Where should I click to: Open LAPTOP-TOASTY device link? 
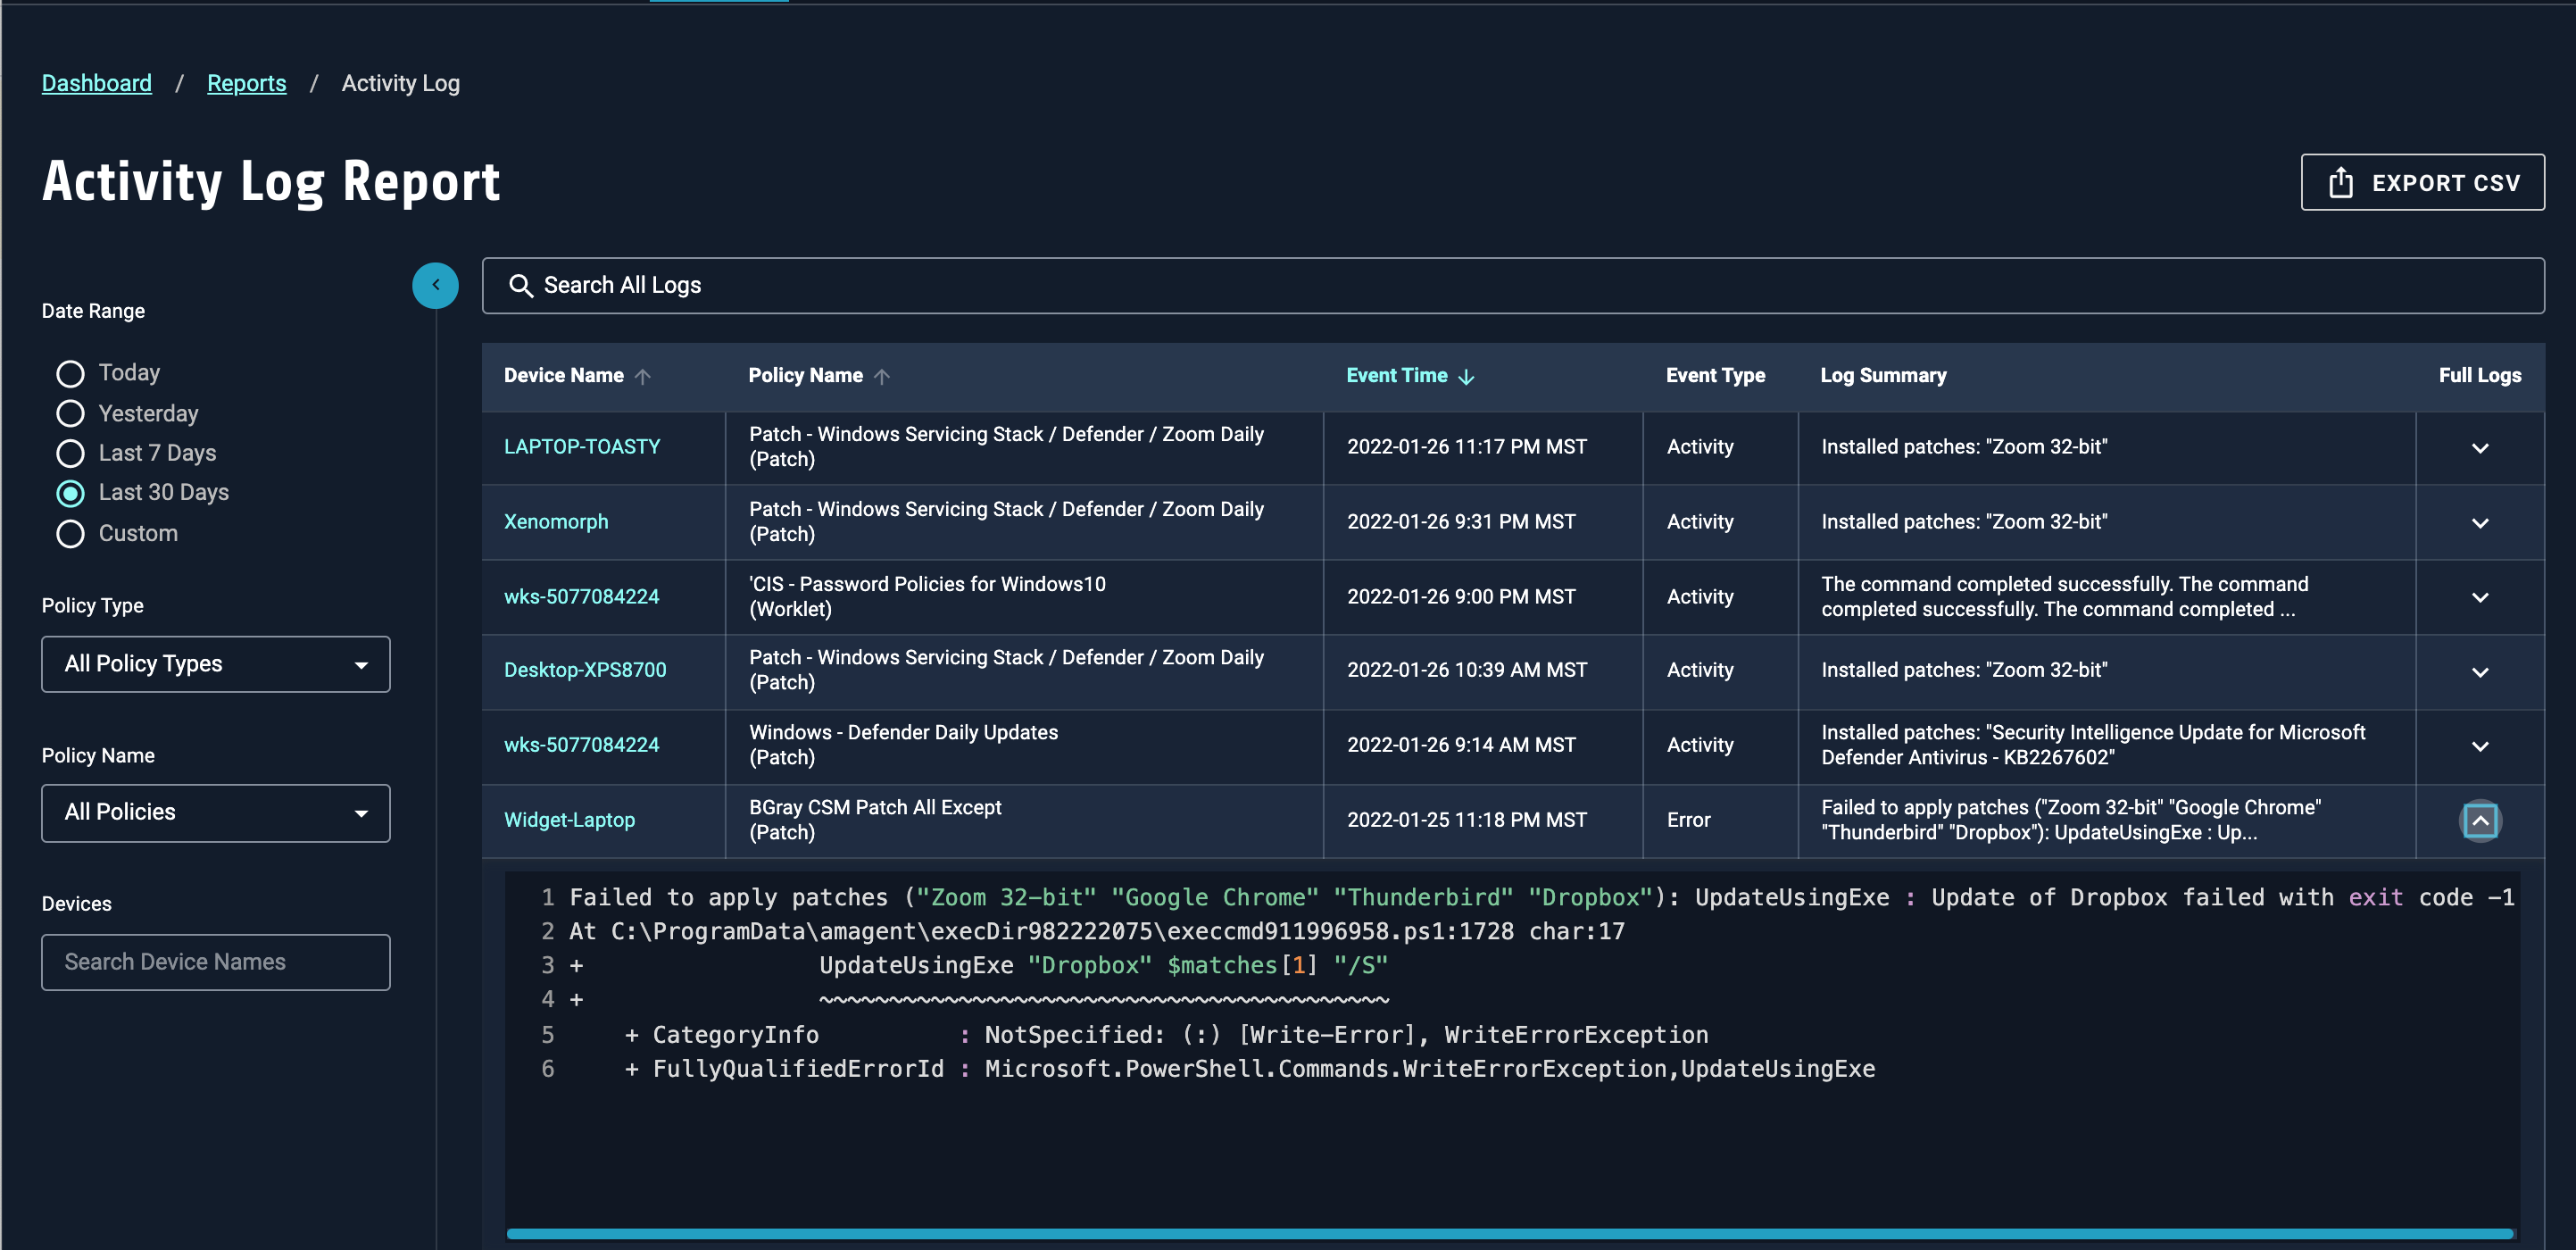point(582,447)
